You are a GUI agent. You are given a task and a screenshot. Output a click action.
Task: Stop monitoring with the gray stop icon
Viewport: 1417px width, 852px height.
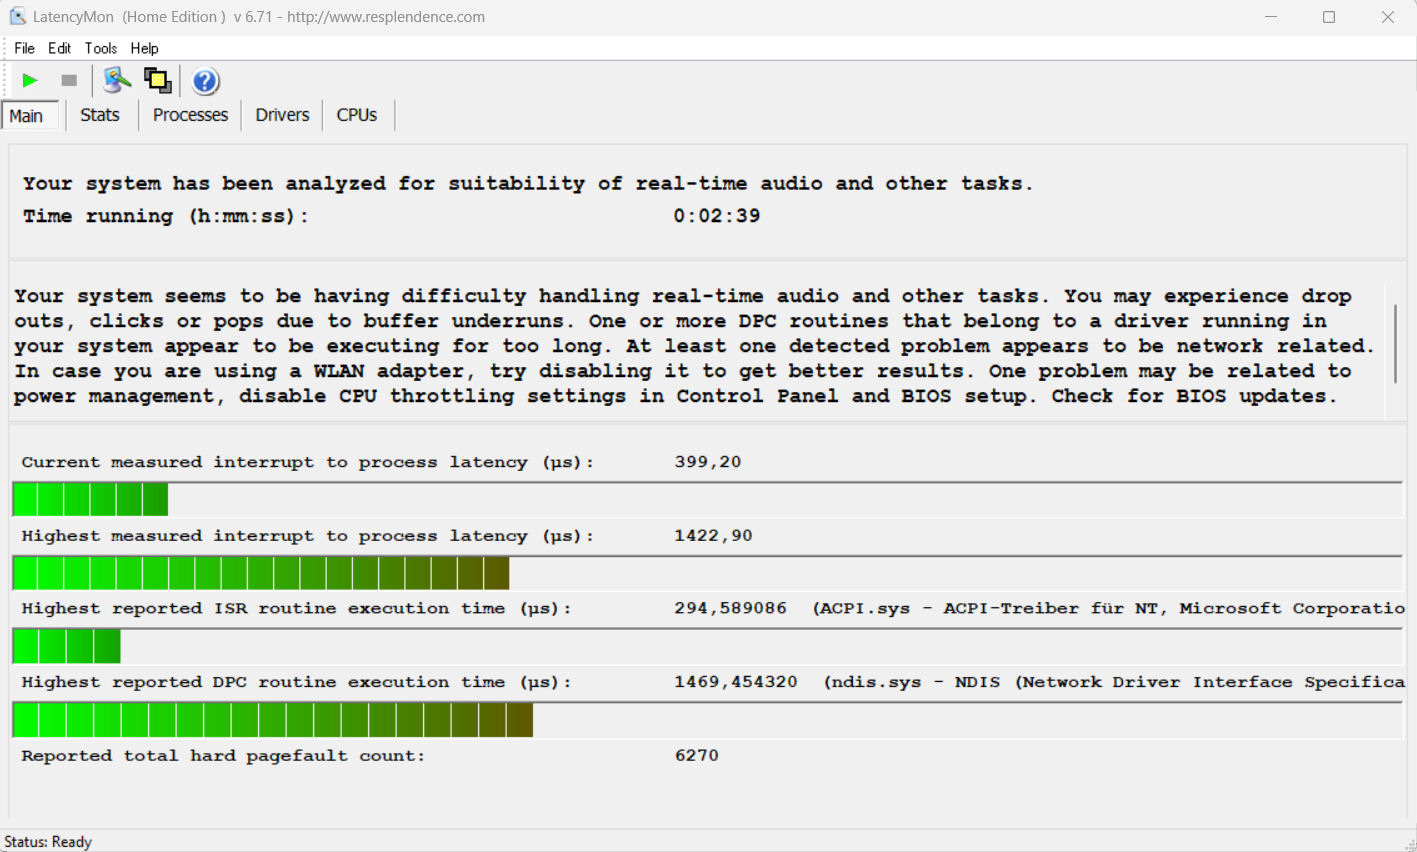69,81
